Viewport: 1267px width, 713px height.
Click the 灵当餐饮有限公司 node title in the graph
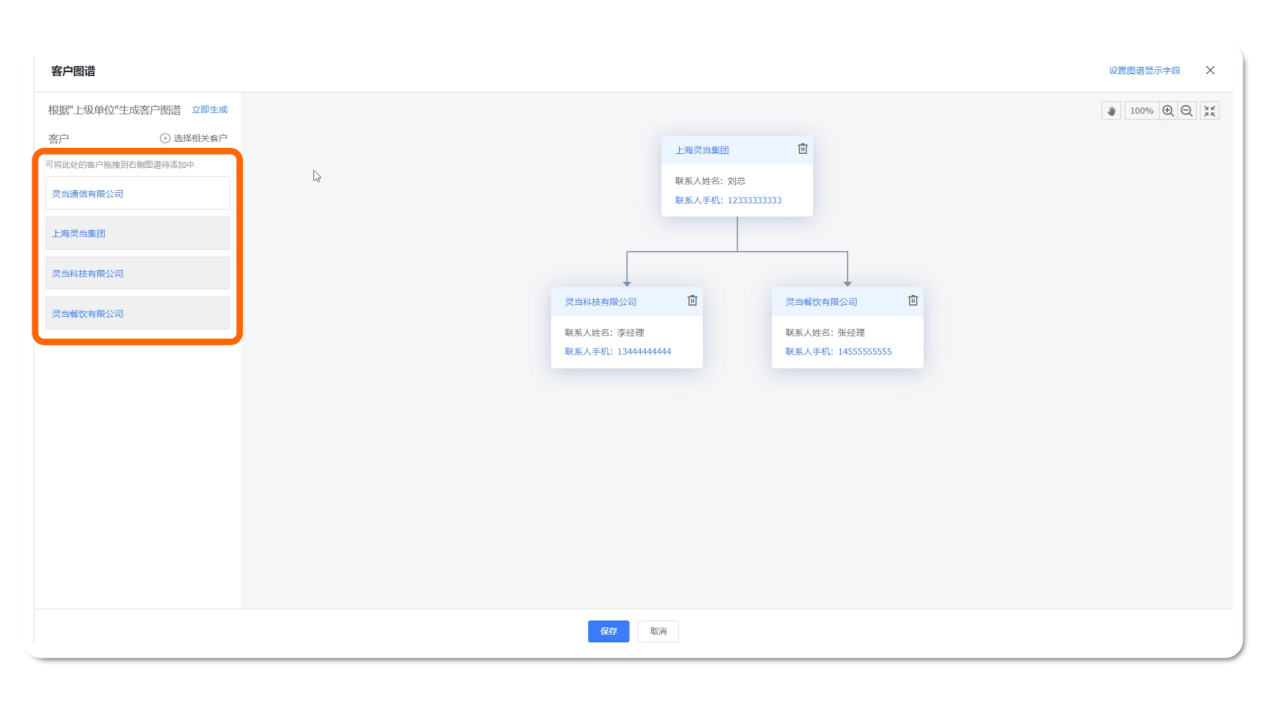click(821, 302)
